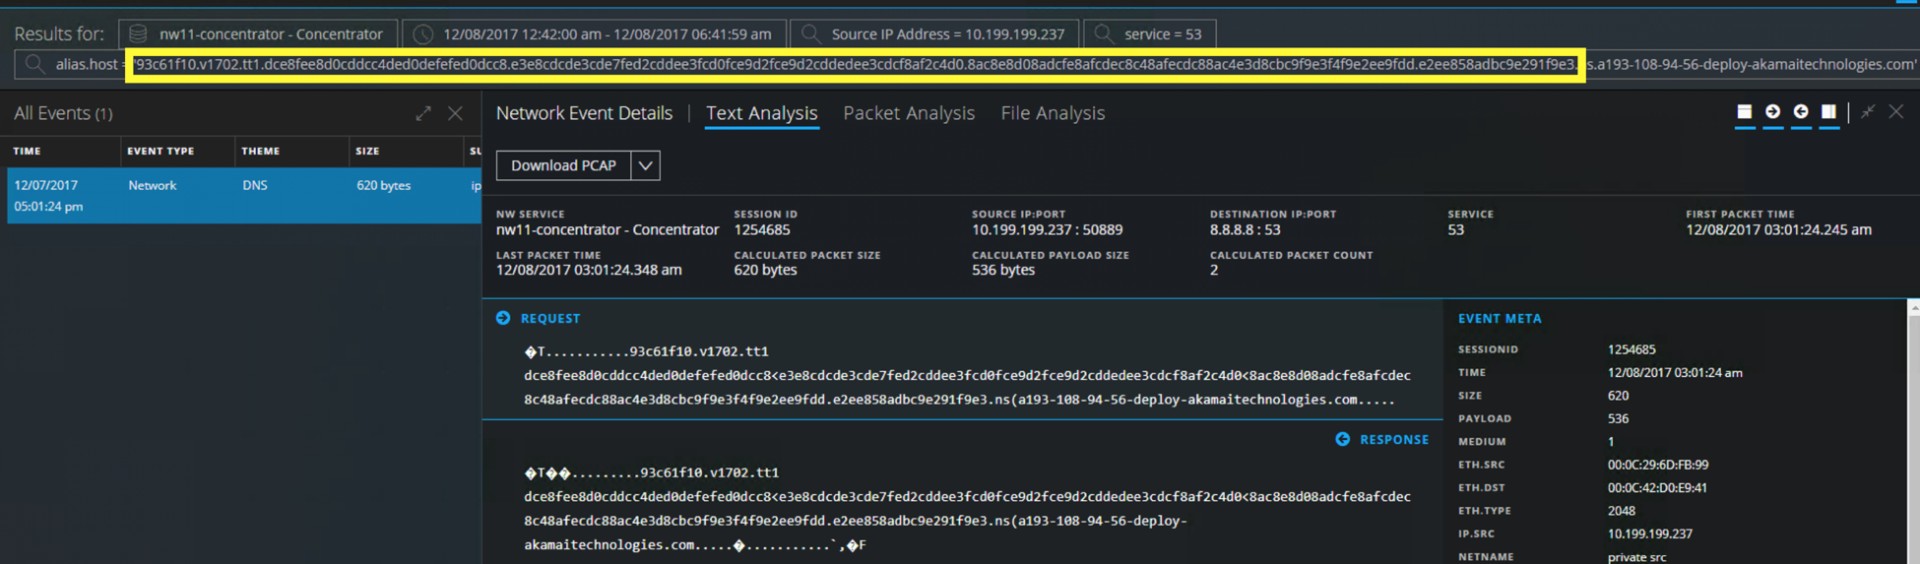This screenshot has height=564, width=1920.
Task: Toggle request display arrow icon in toolbar
Action: tap(1773, 112)
